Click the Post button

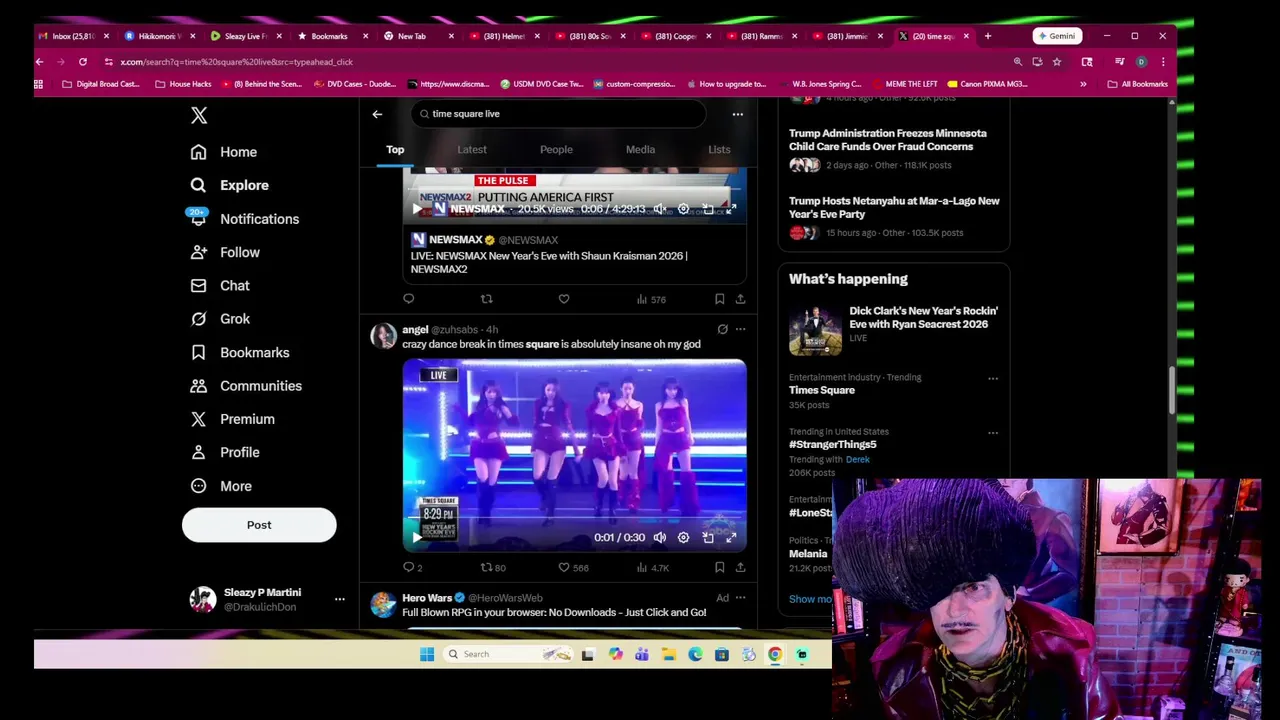259,525
